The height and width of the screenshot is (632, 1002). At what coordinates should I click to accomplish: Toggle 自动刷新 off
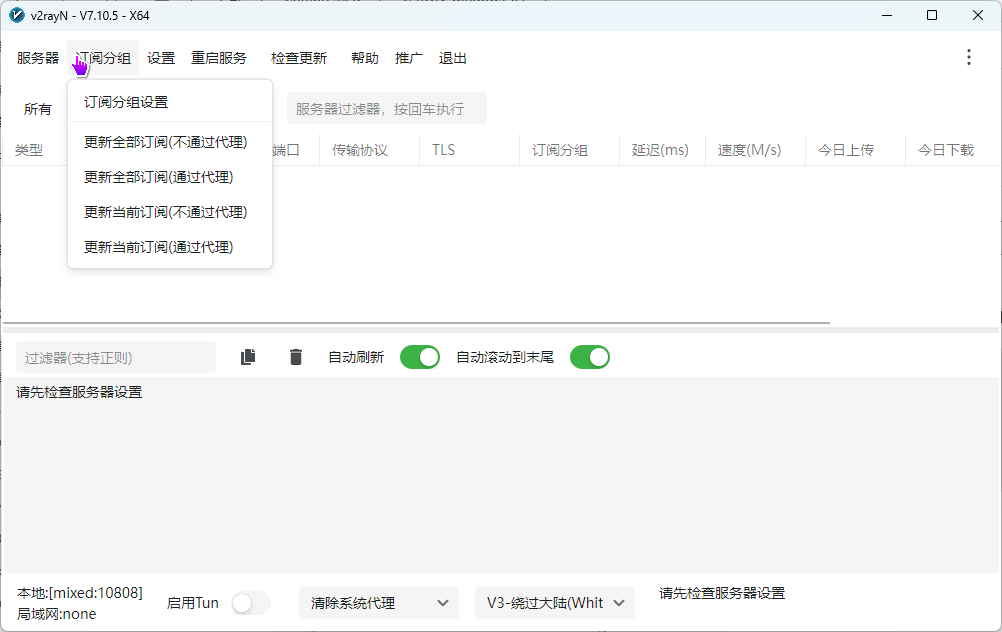(x=420, y=357)
